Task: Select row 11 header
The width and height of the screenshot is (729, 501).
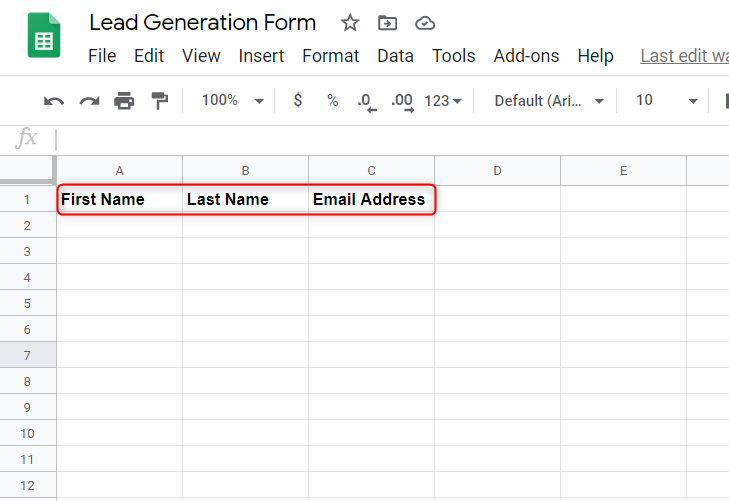Action: [x=27, y=460]
